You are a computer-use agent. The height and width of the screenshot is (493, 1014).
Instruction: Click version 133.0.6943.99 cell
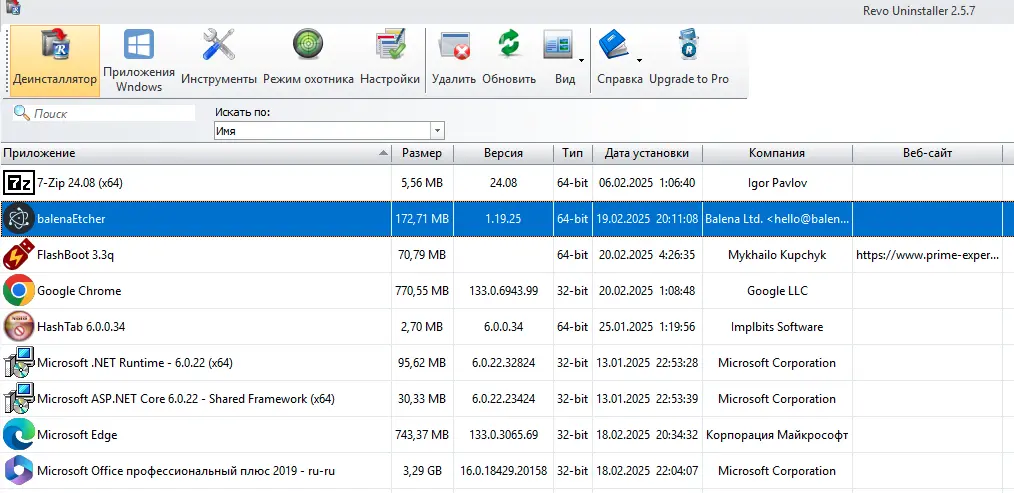tap(503, 291)
